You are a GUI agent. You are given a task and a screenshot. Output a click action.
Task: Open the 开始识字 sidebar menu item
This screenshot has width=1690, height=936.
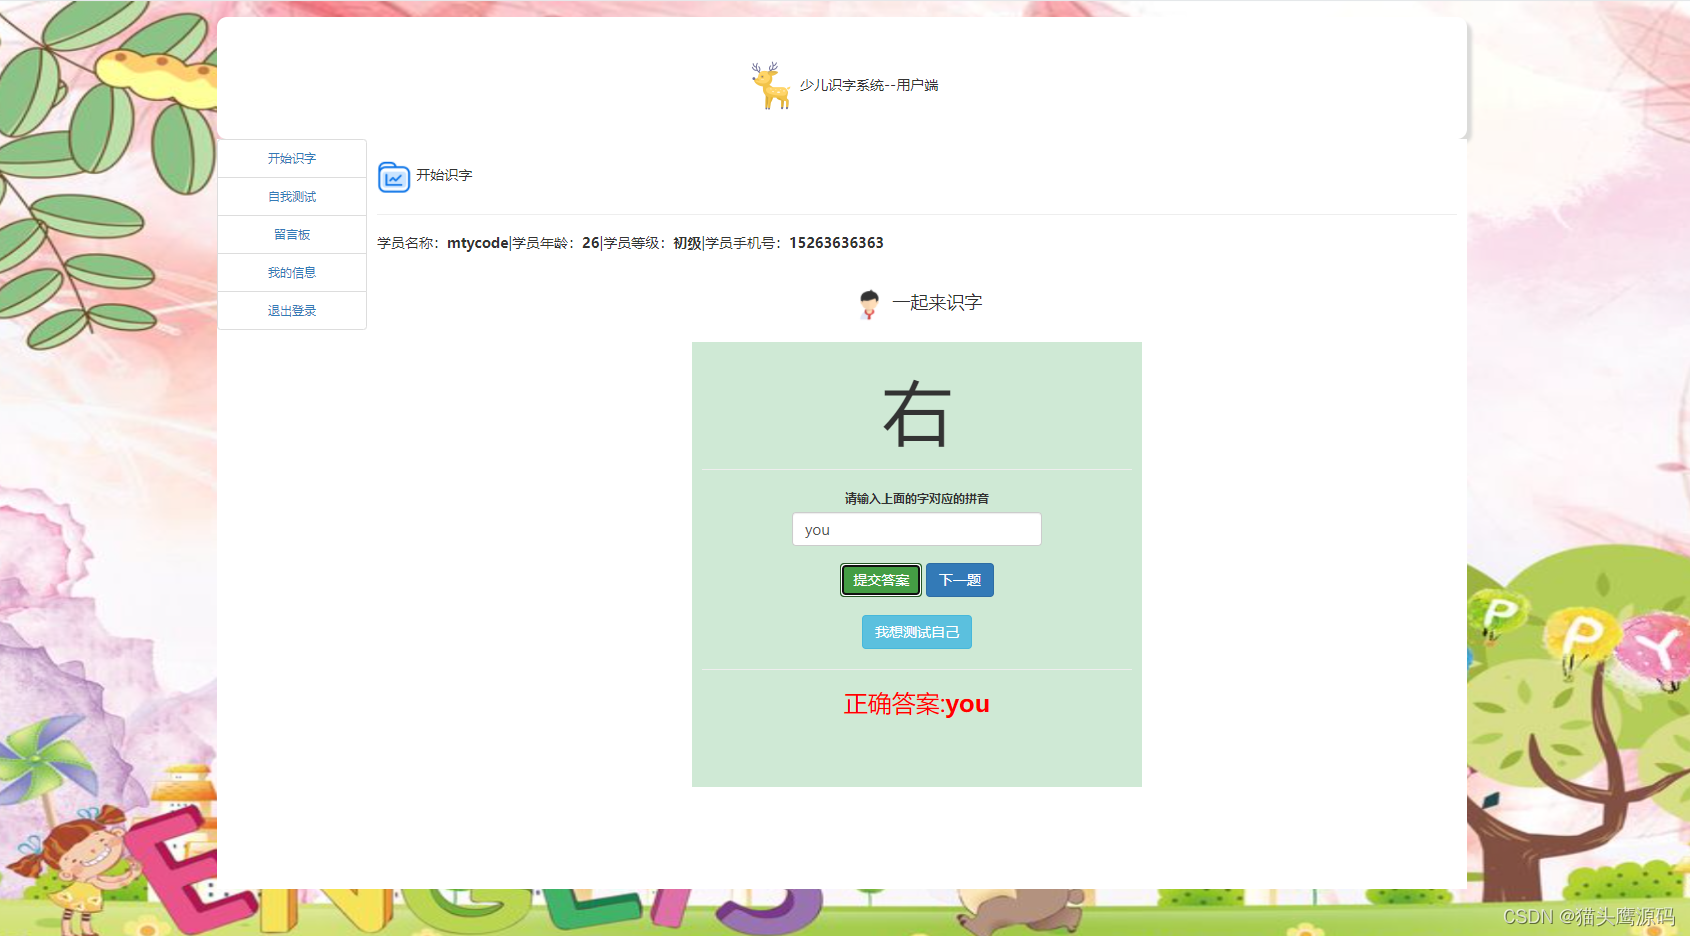coord(292,159)
